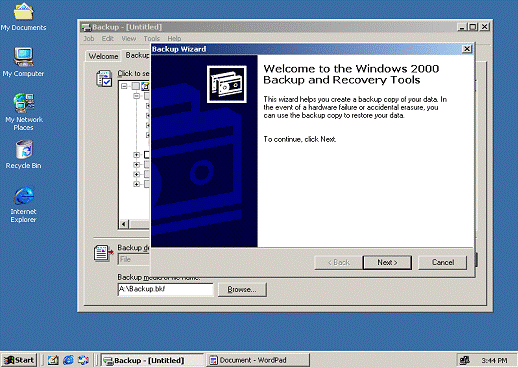The height and width of the screenshot is (368, 518).
Task: Click the left arrow of tree scrollbar
Action: click(124, 224)
